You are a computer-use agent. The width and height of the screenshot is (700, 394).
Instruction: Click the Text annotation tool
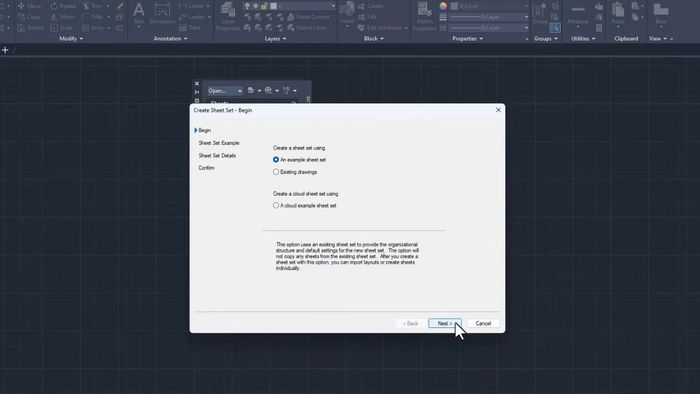point(139,13)
